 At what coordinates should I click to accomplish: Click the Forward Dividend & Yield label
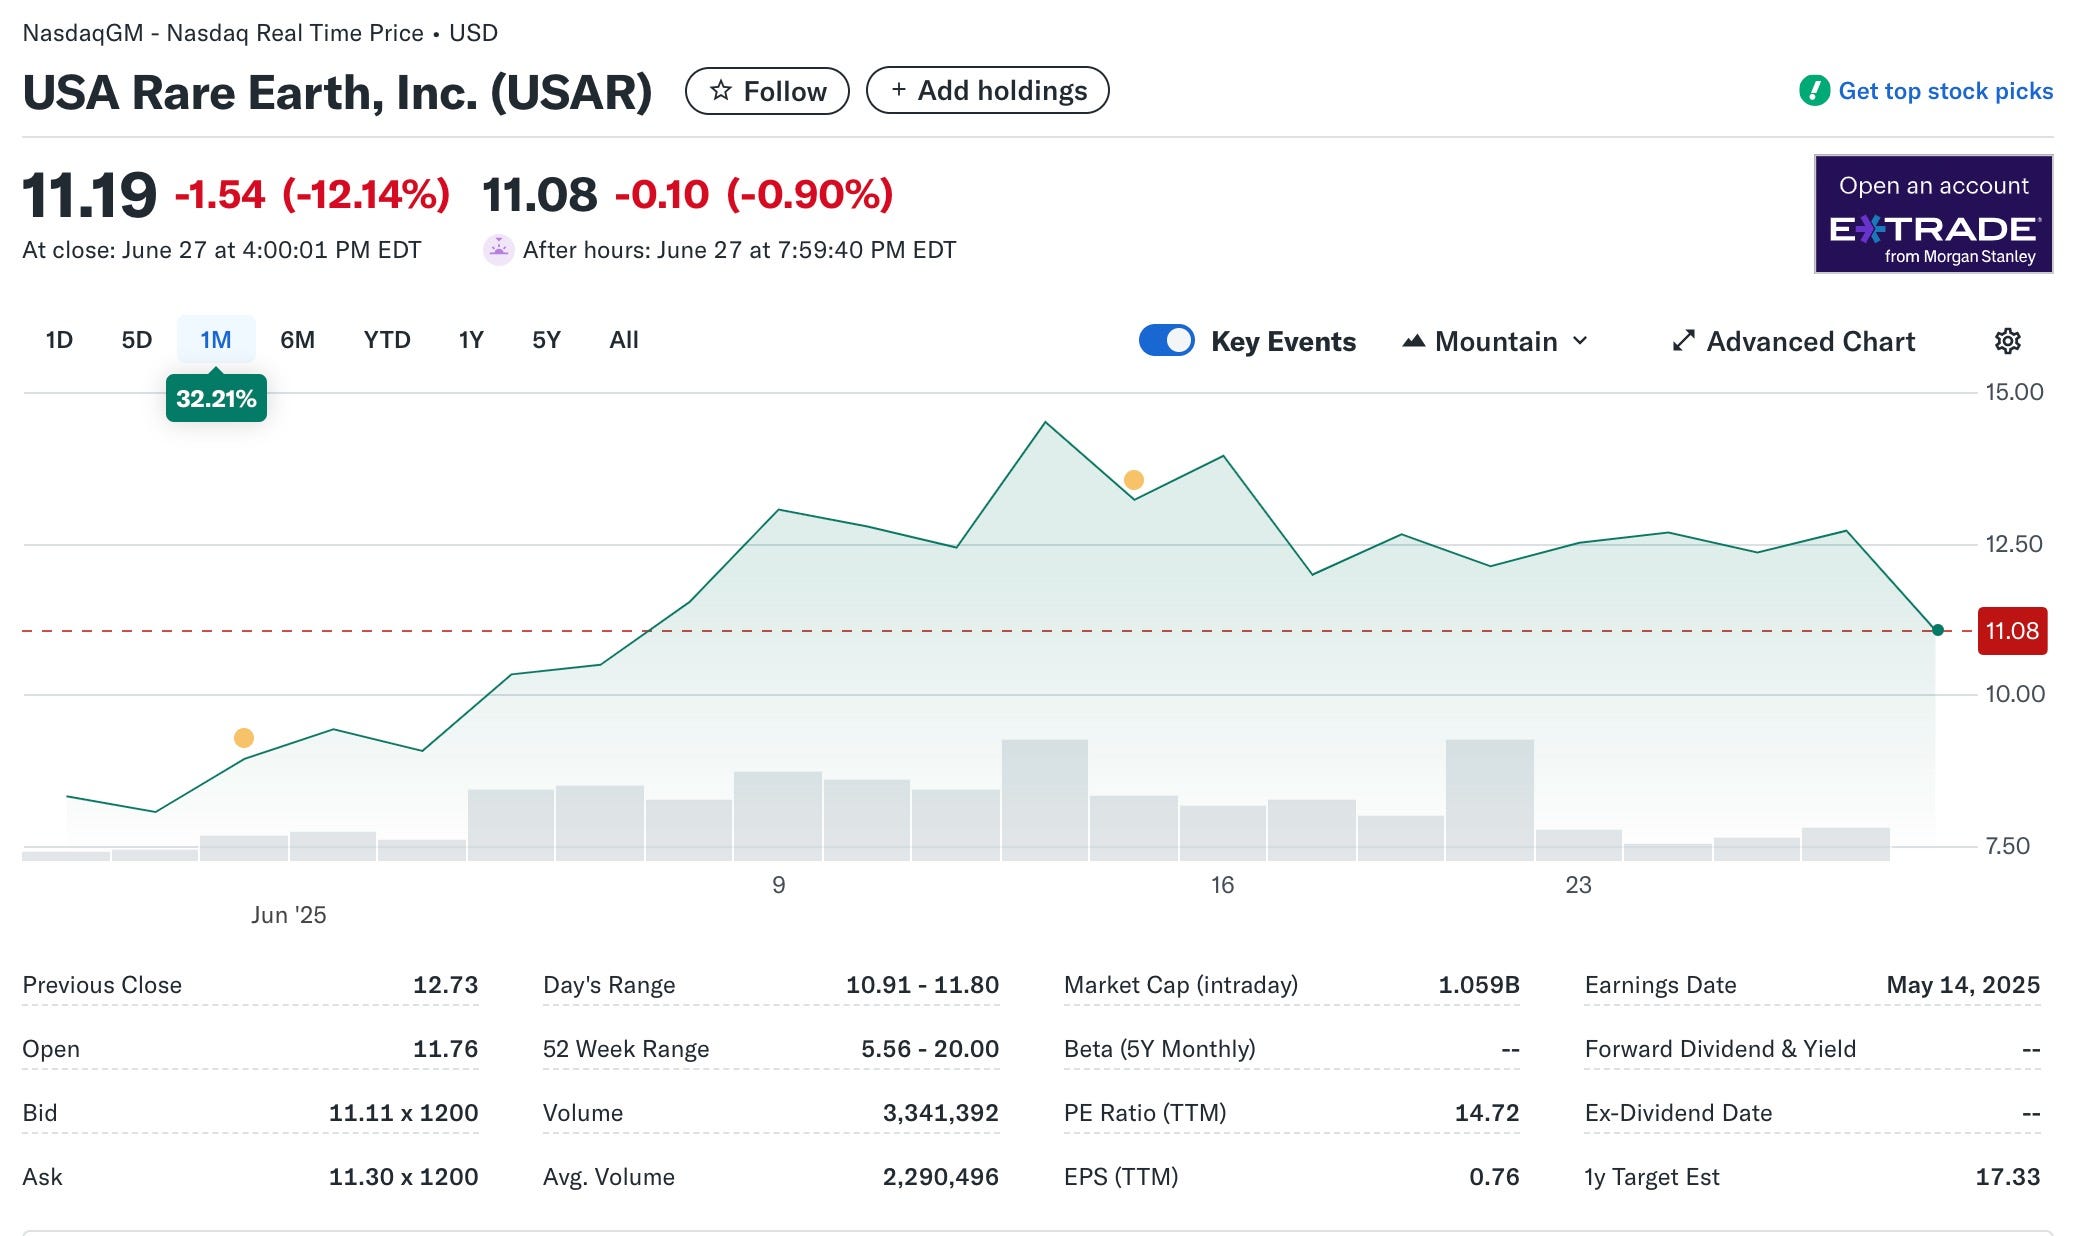(x=1720, y=1049)
